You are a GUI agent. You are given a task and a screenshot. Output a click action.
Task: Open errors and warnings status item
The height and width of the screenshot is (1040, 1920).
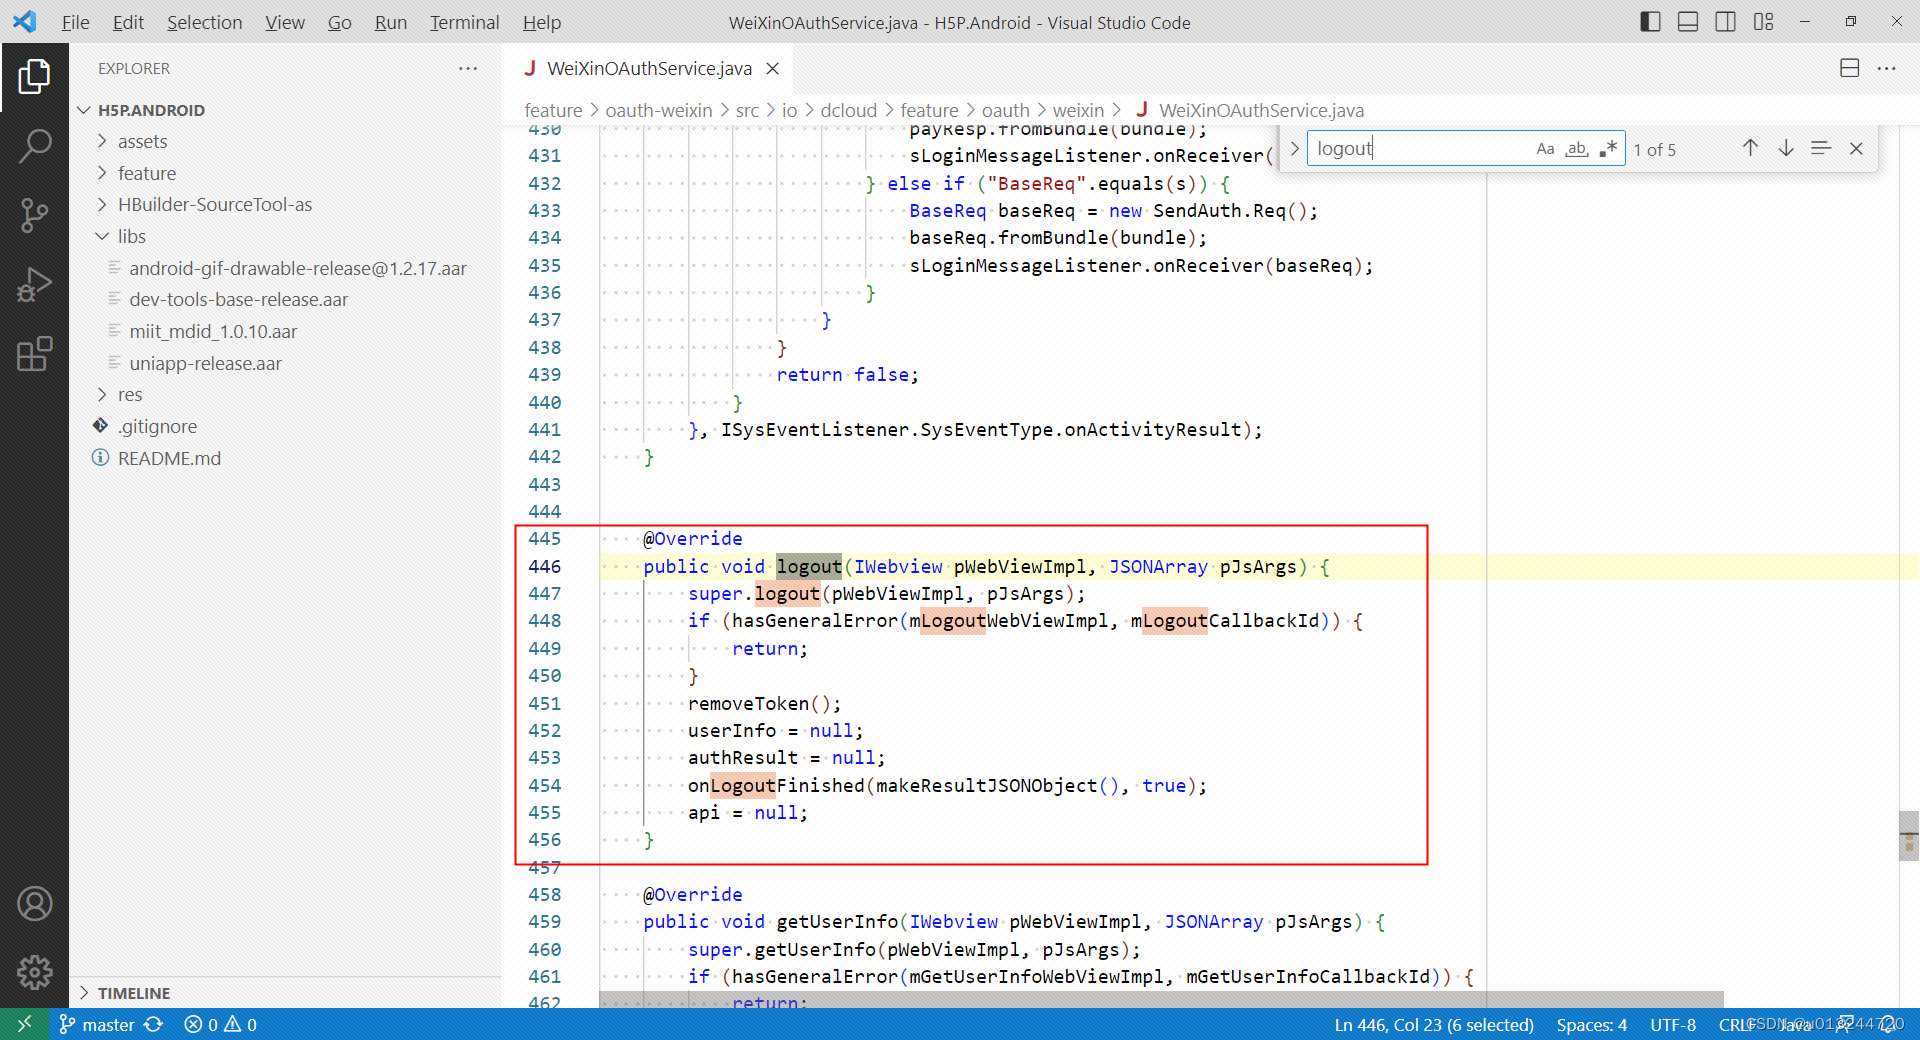[221, 1025]
